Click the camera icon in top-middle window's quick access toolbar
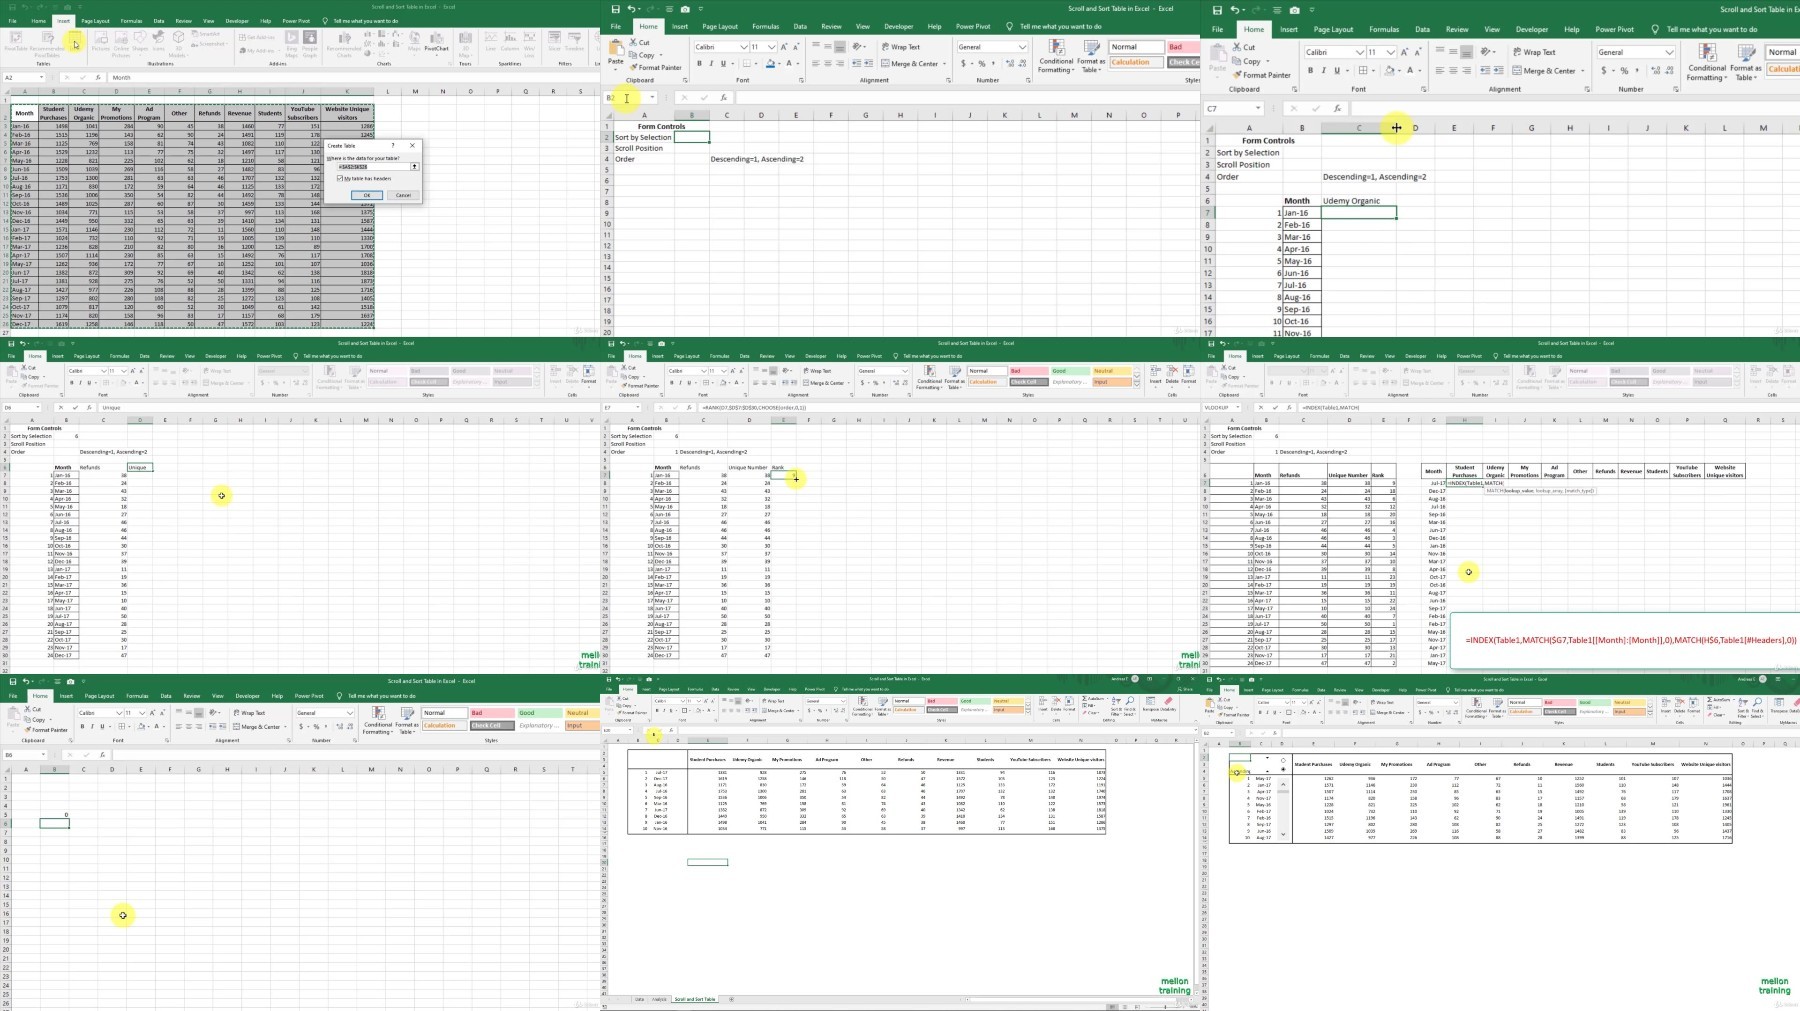The image size is (1800, 1011). pos(685,9)
